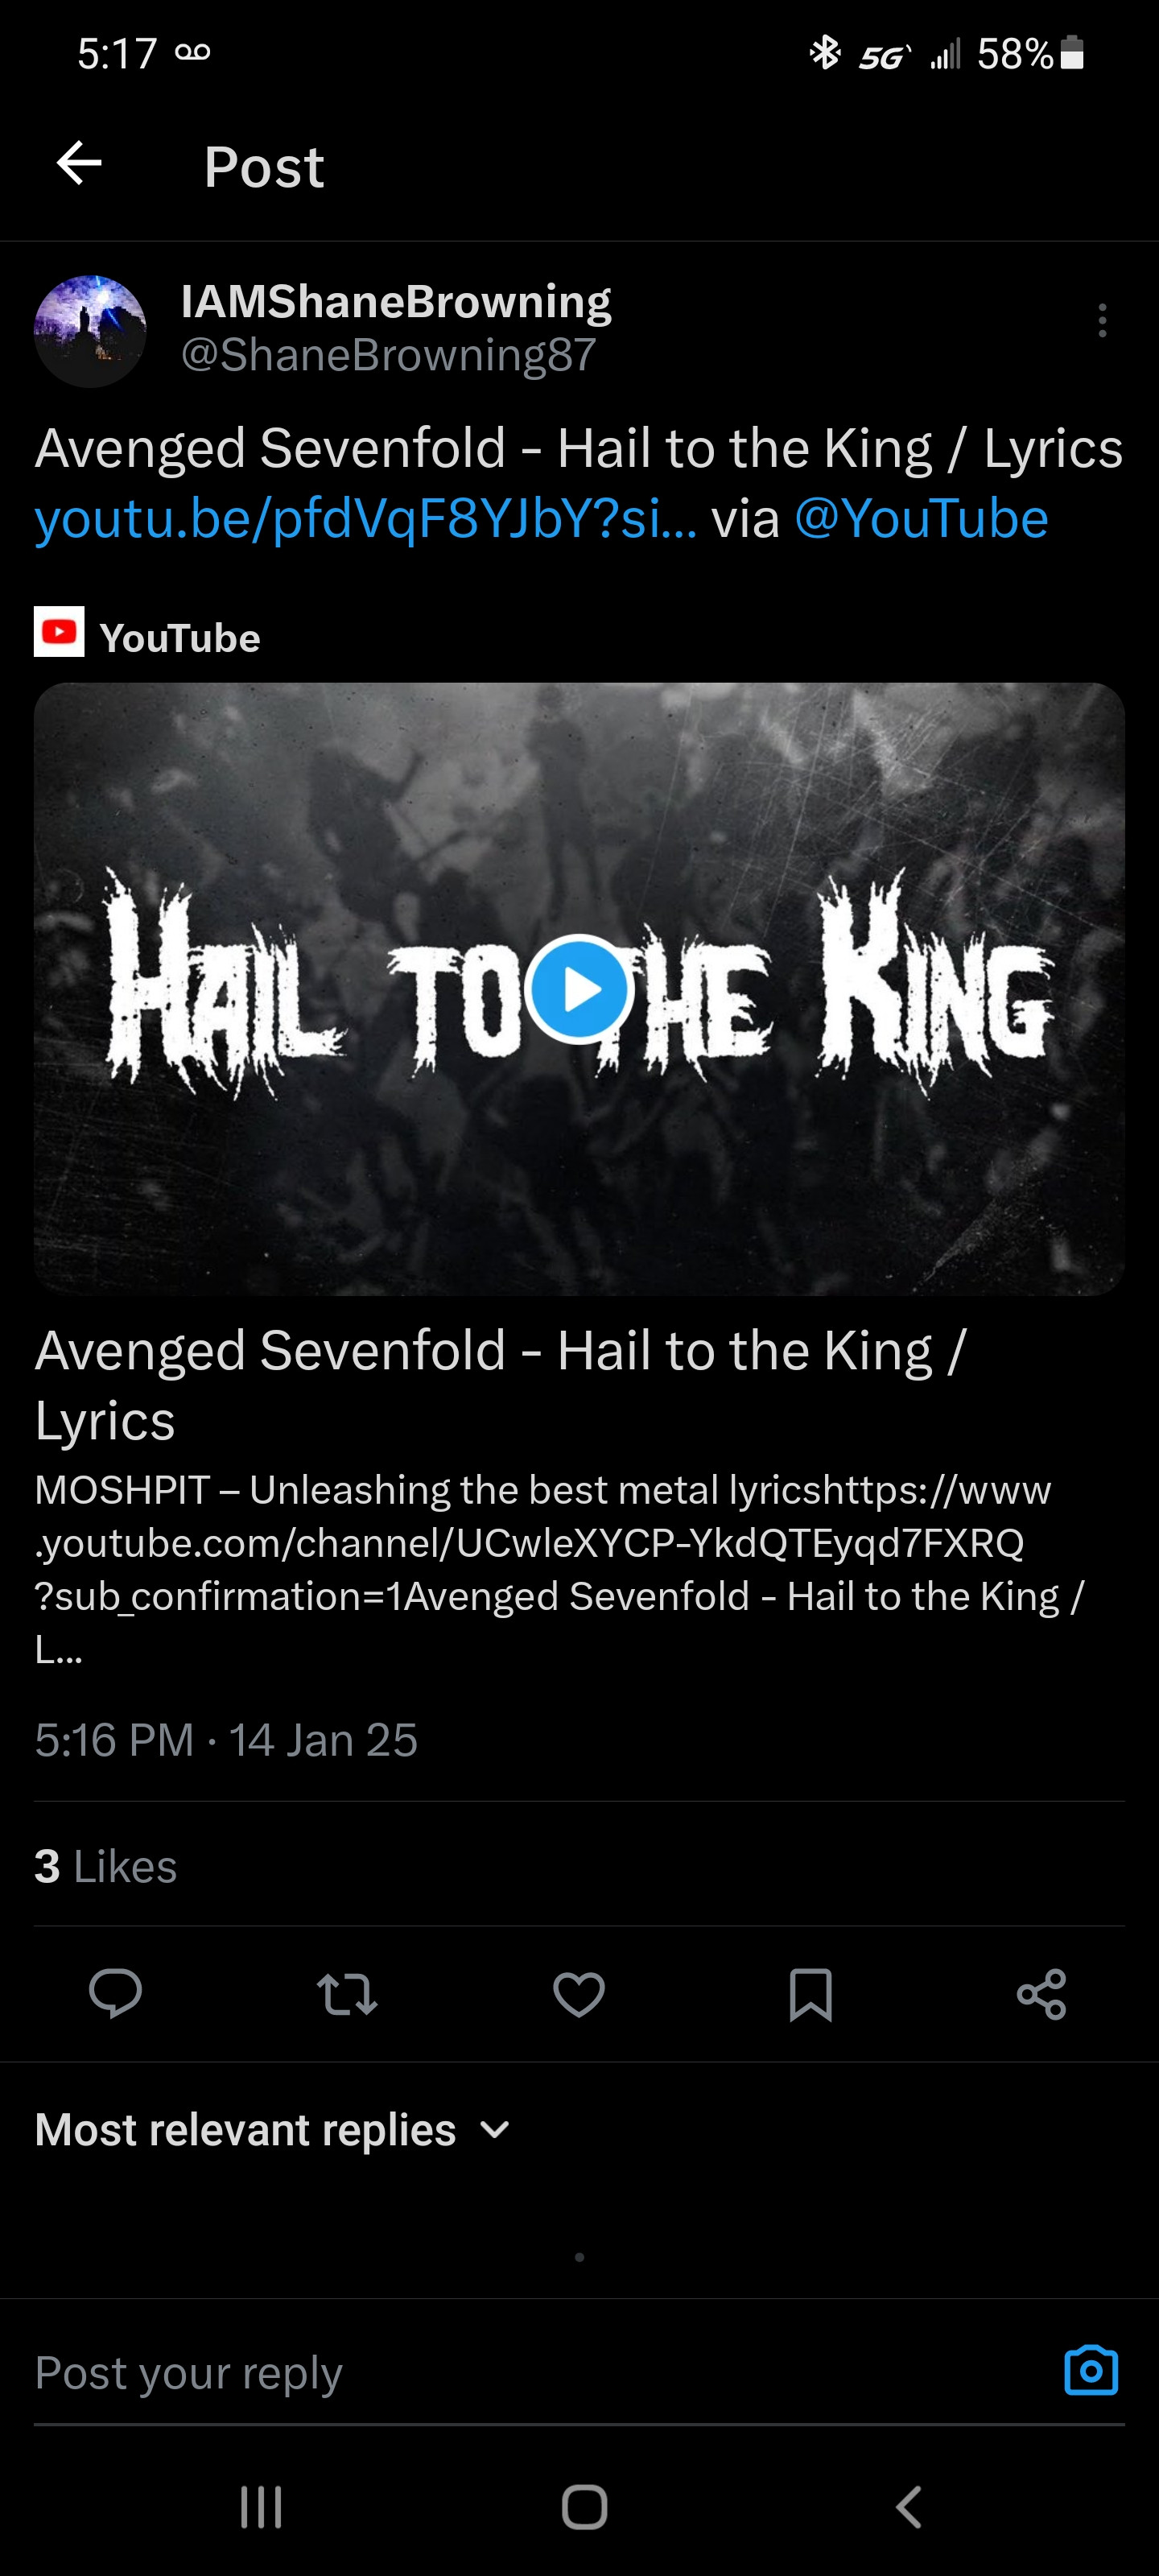Expand Most relevant replies dropdown

point(273,2131)
